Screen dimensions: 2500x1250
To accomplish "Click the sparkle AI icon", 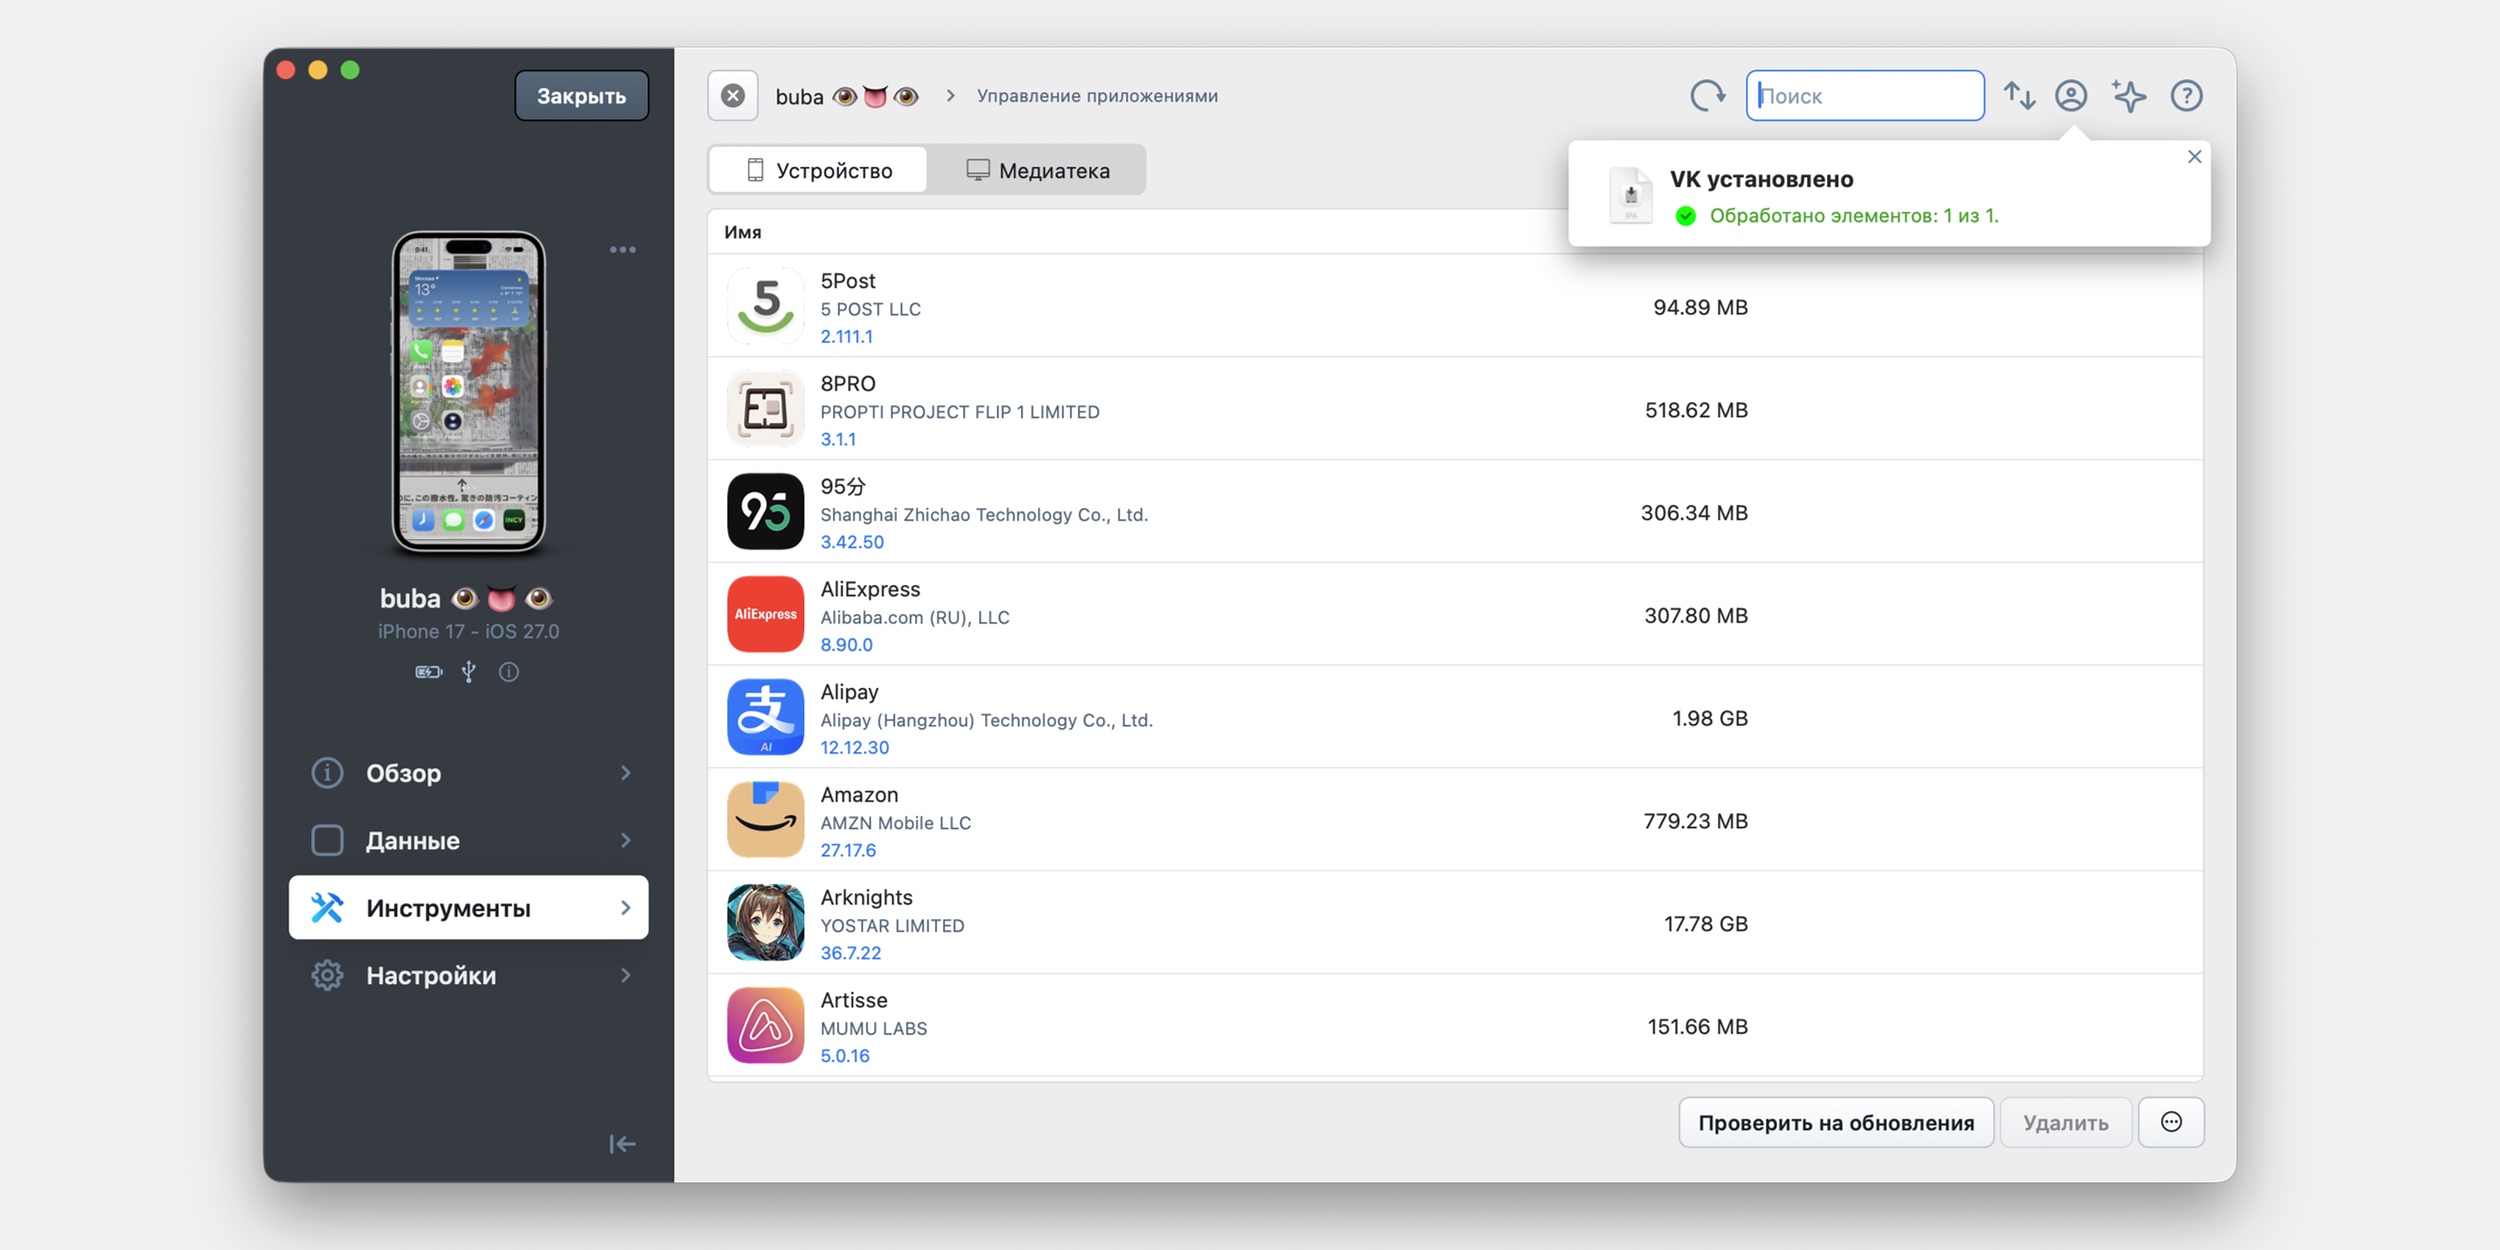I will [x=2129, y=96].
